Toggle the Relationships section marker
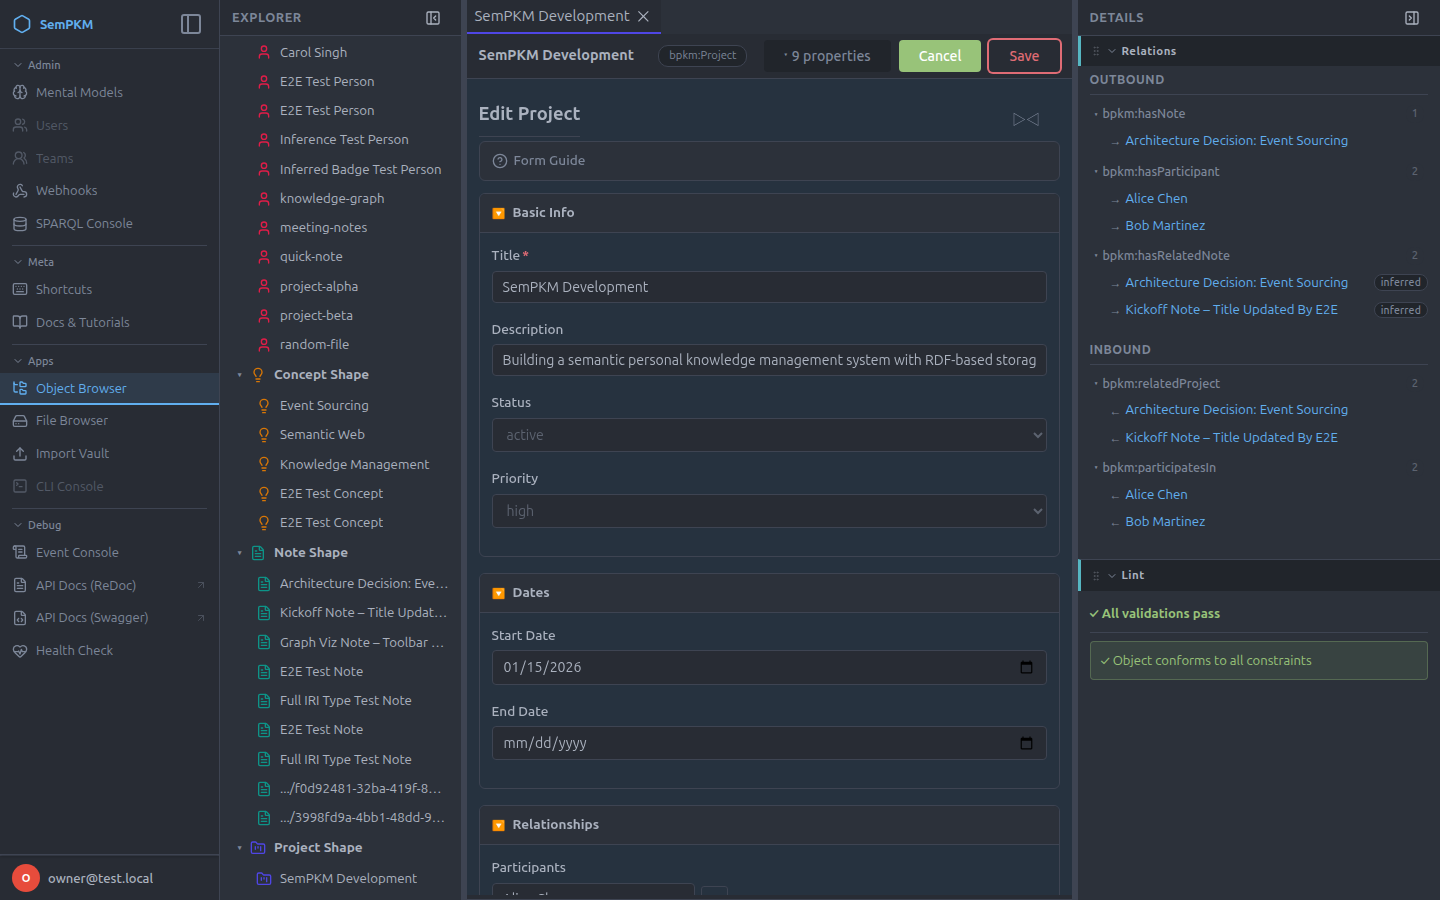 coord(498,825)
